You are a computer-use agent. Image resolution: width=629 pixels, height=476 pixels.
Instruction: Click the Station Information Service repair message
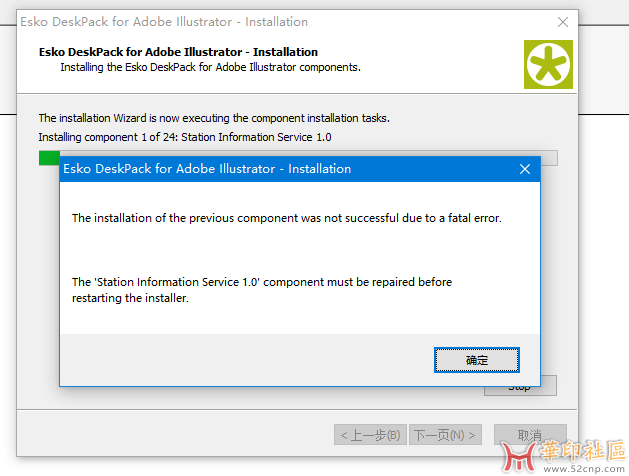coord(262,290)
